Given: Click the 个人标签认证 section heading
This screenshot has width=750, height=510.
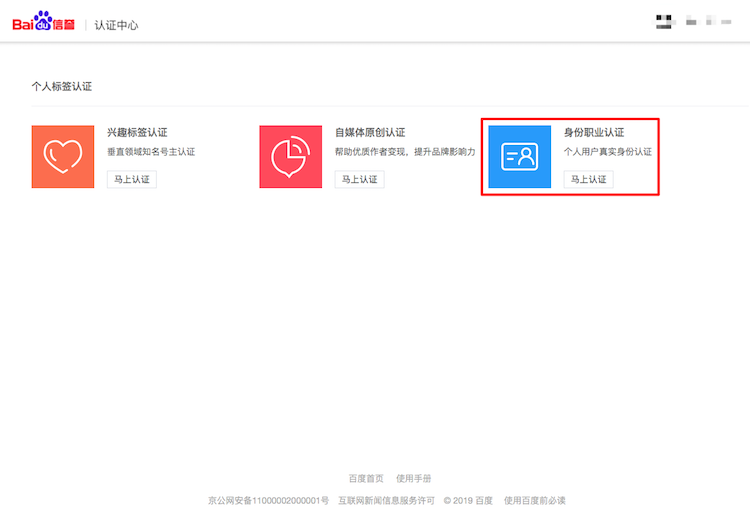Looking at the screenshot, I should pyautogui.click(x=62, y=87).
